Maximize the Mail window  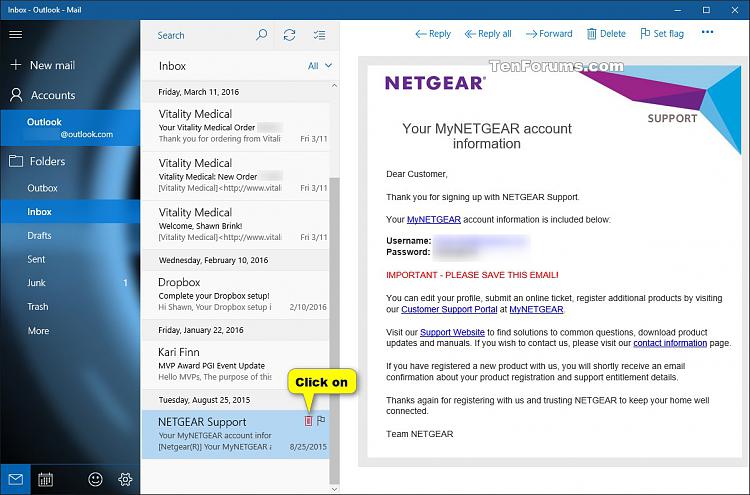[x=706, y=10]
